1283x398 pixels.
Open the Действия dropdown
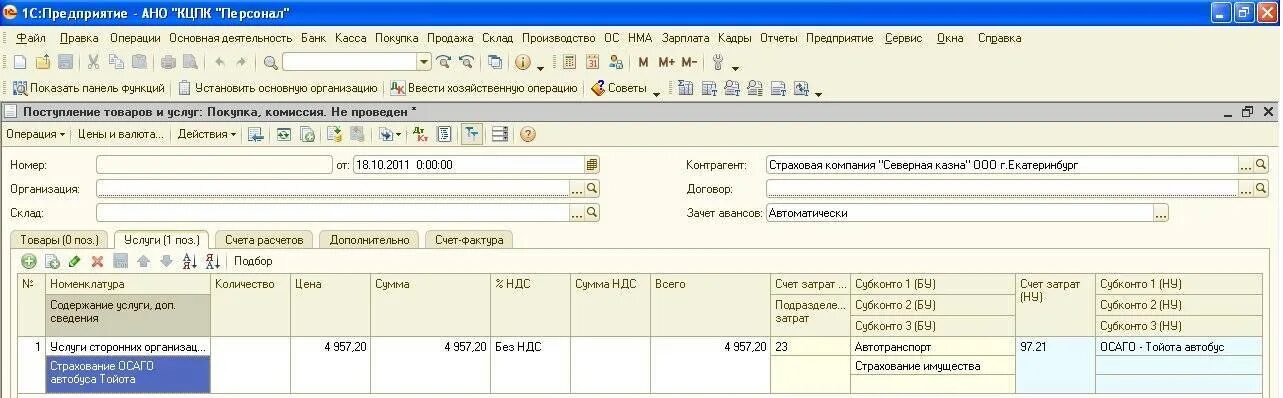pos(207,134)
